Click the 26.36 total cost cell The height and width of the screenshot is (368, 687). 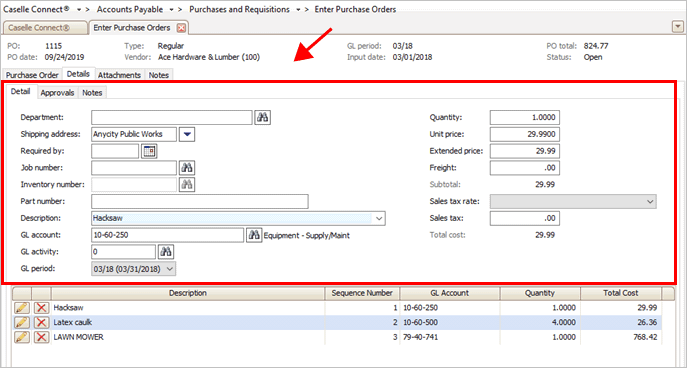point(621,323)
